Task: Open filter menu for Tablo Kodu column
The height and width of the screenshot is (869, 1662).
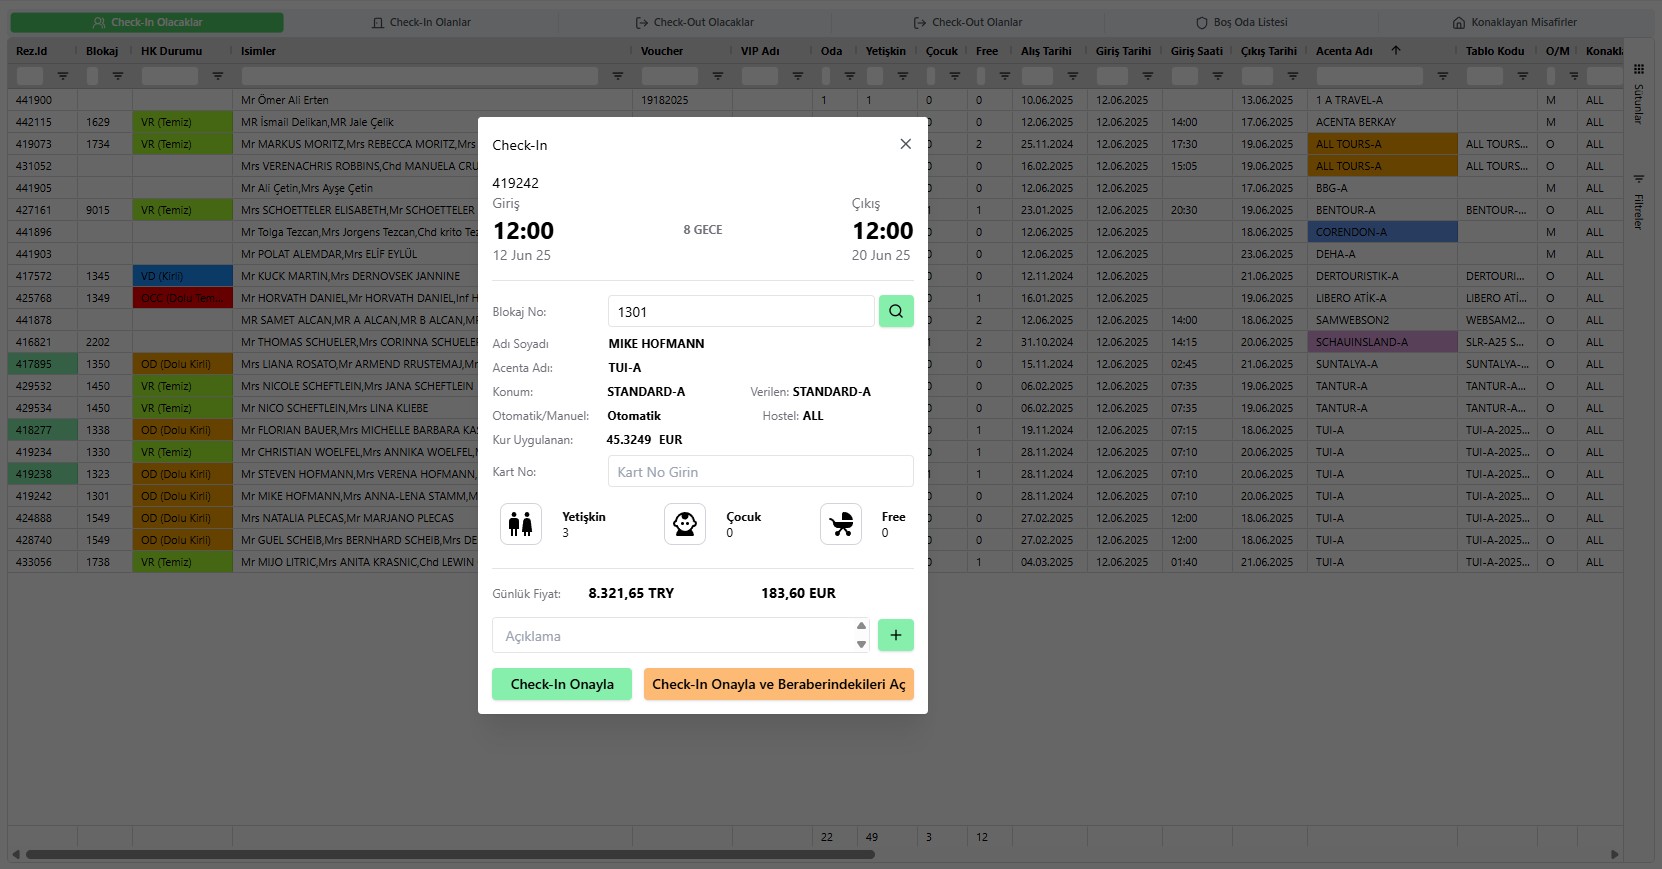Action: pos(1523,76)
